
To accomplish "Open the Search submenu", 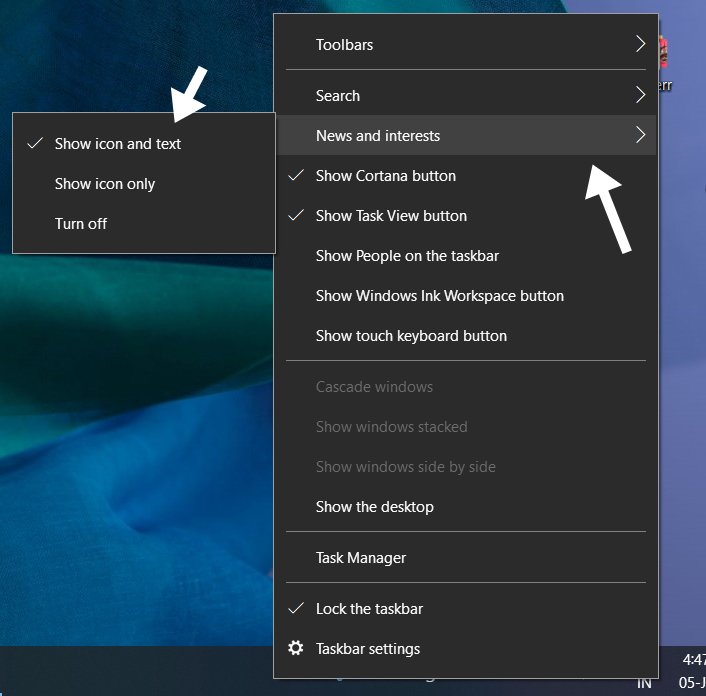I will point(466,95).
